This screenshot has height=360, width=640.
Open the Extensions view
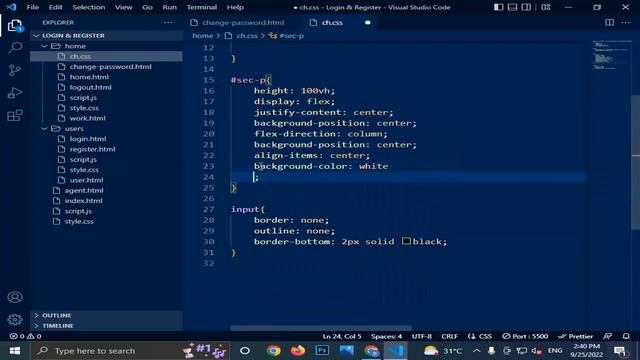[15, 116]
